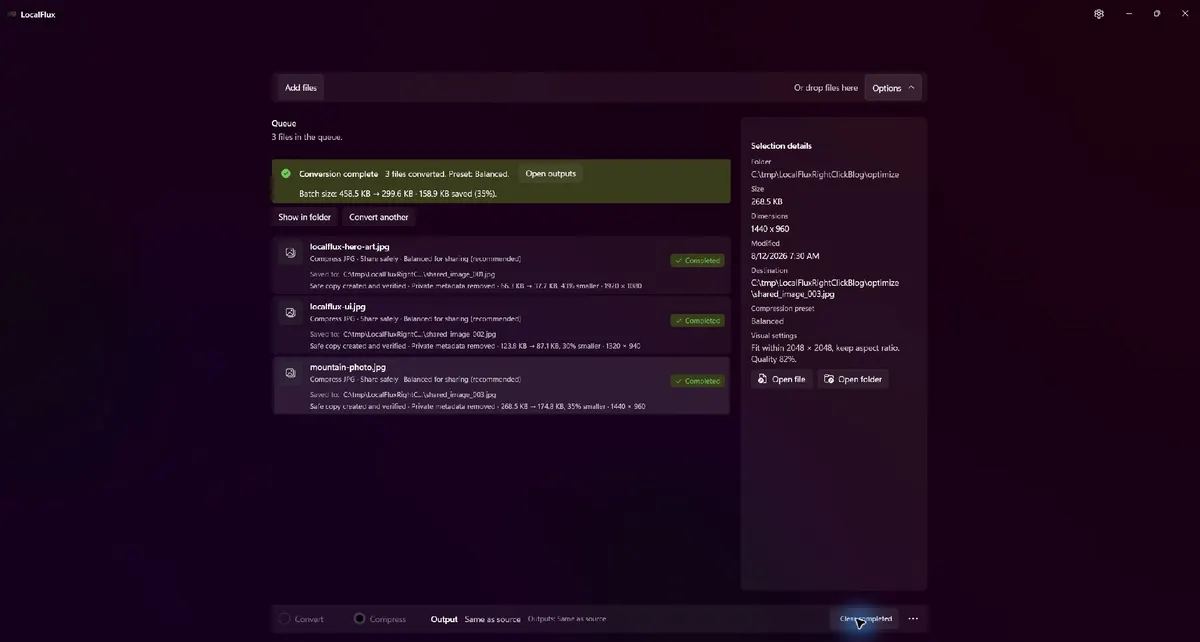Click '3 files in the queue.' text
The height and width of the screenshot is (642, 1200).
307,137
